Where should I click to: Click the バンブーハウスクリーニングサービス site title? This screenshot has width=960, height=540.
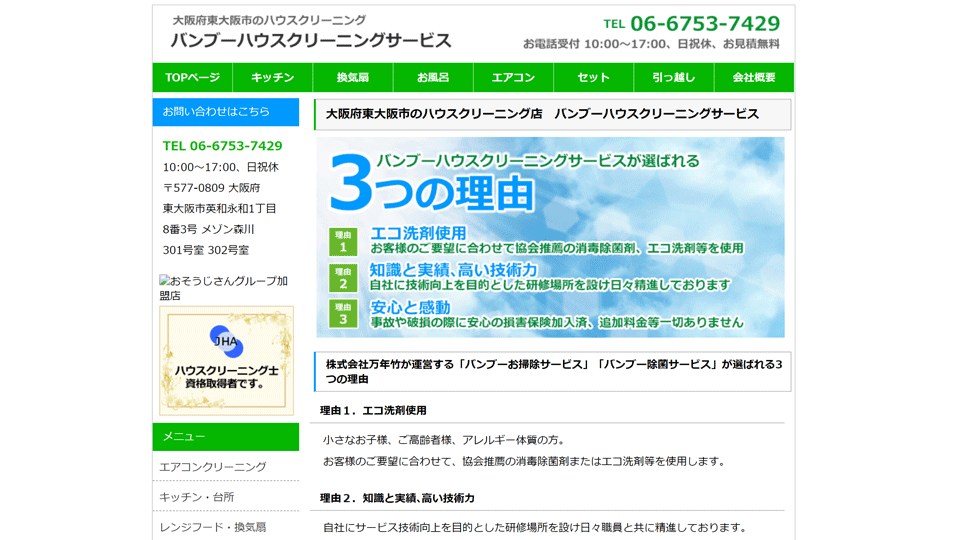coord(311,40)
